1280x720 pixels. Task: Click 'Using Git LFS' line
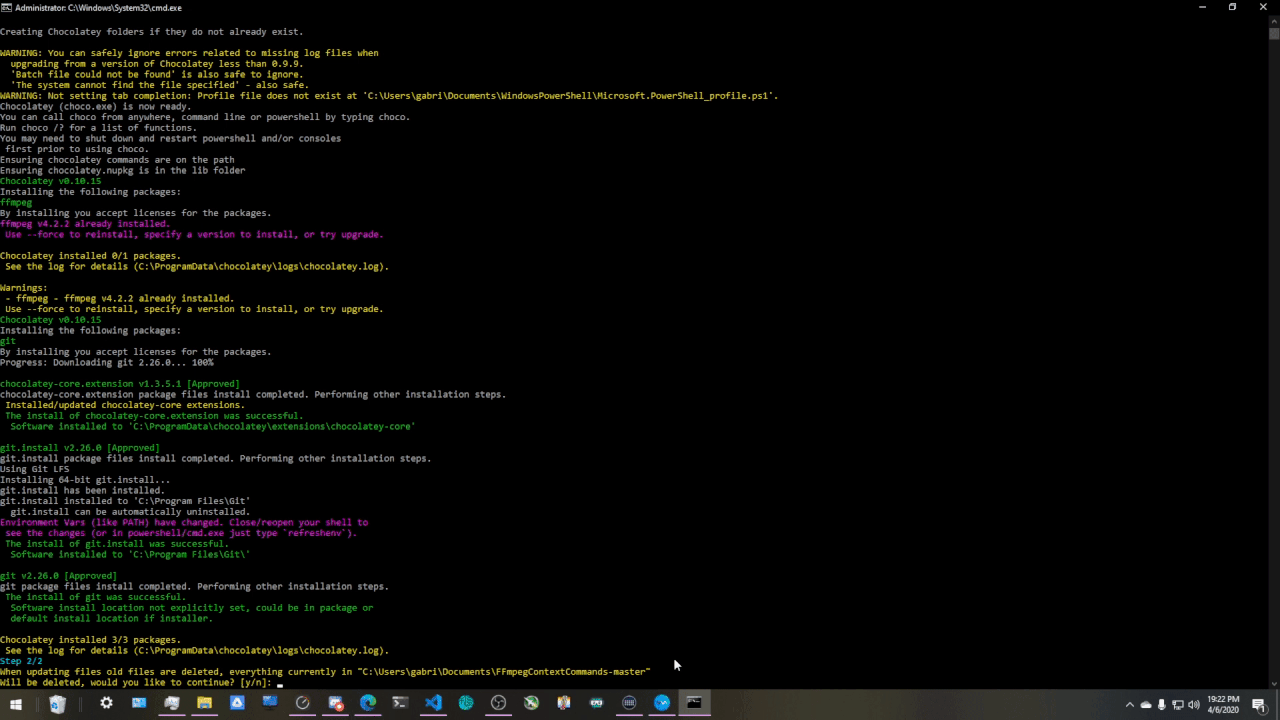point(34,469)
